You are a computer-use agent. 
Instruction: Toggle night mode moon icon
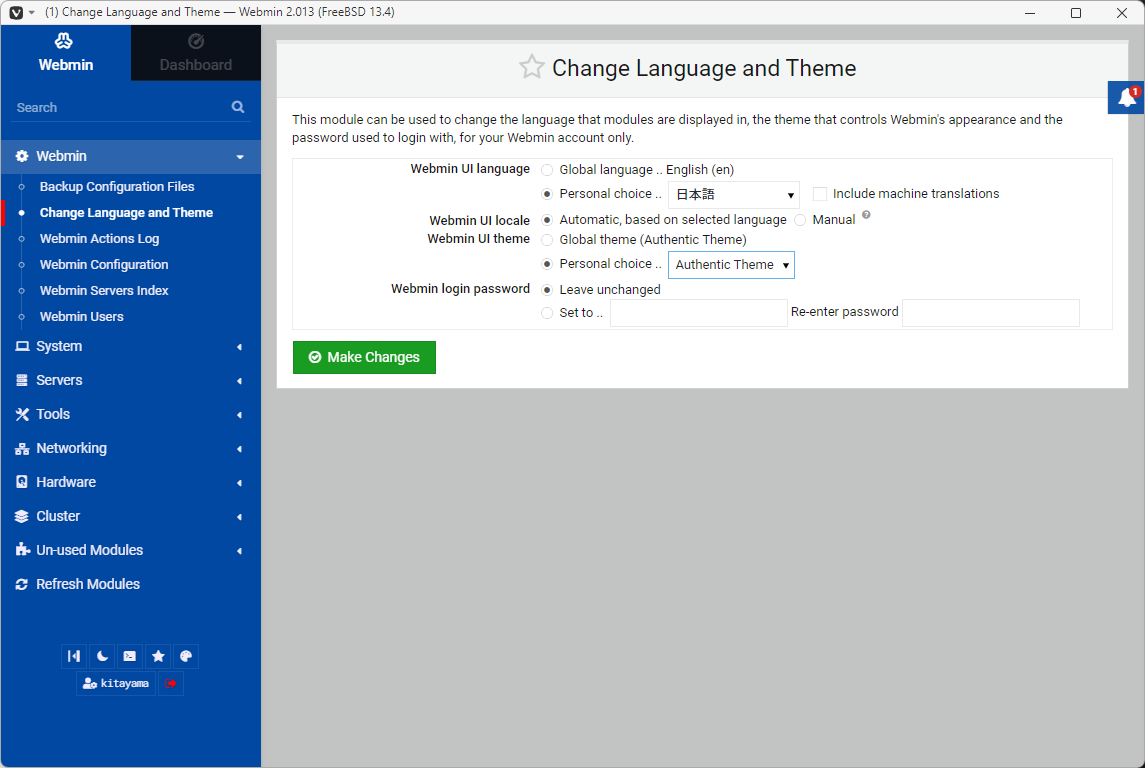102,656
